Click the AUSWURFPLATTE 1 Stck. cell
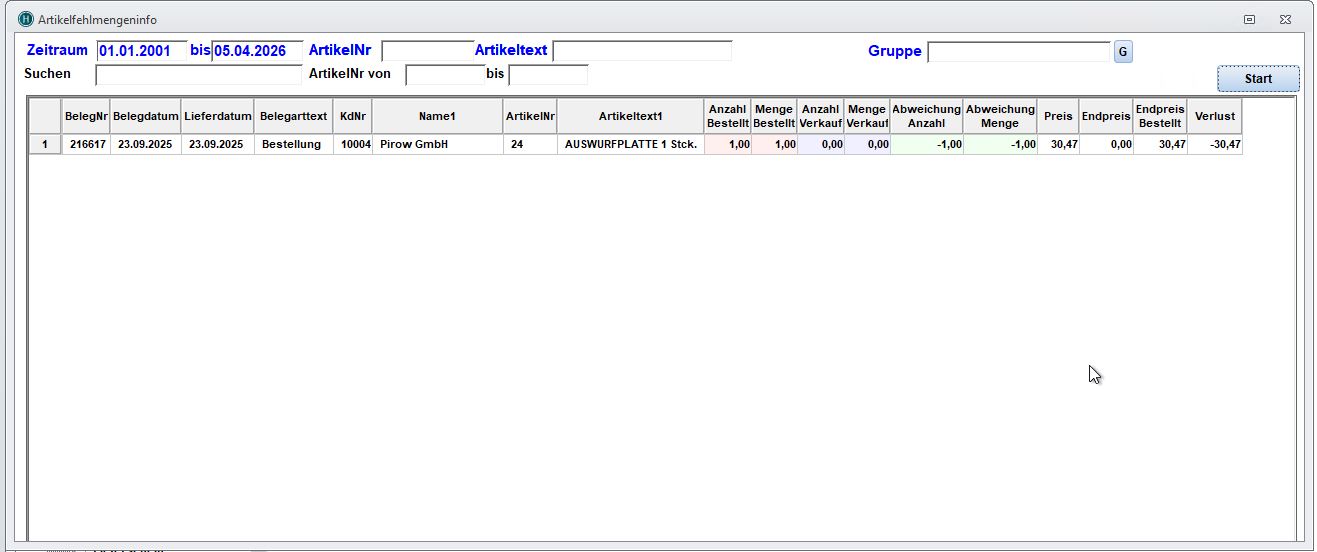The image size is (1317, 552). click(630, 145)
